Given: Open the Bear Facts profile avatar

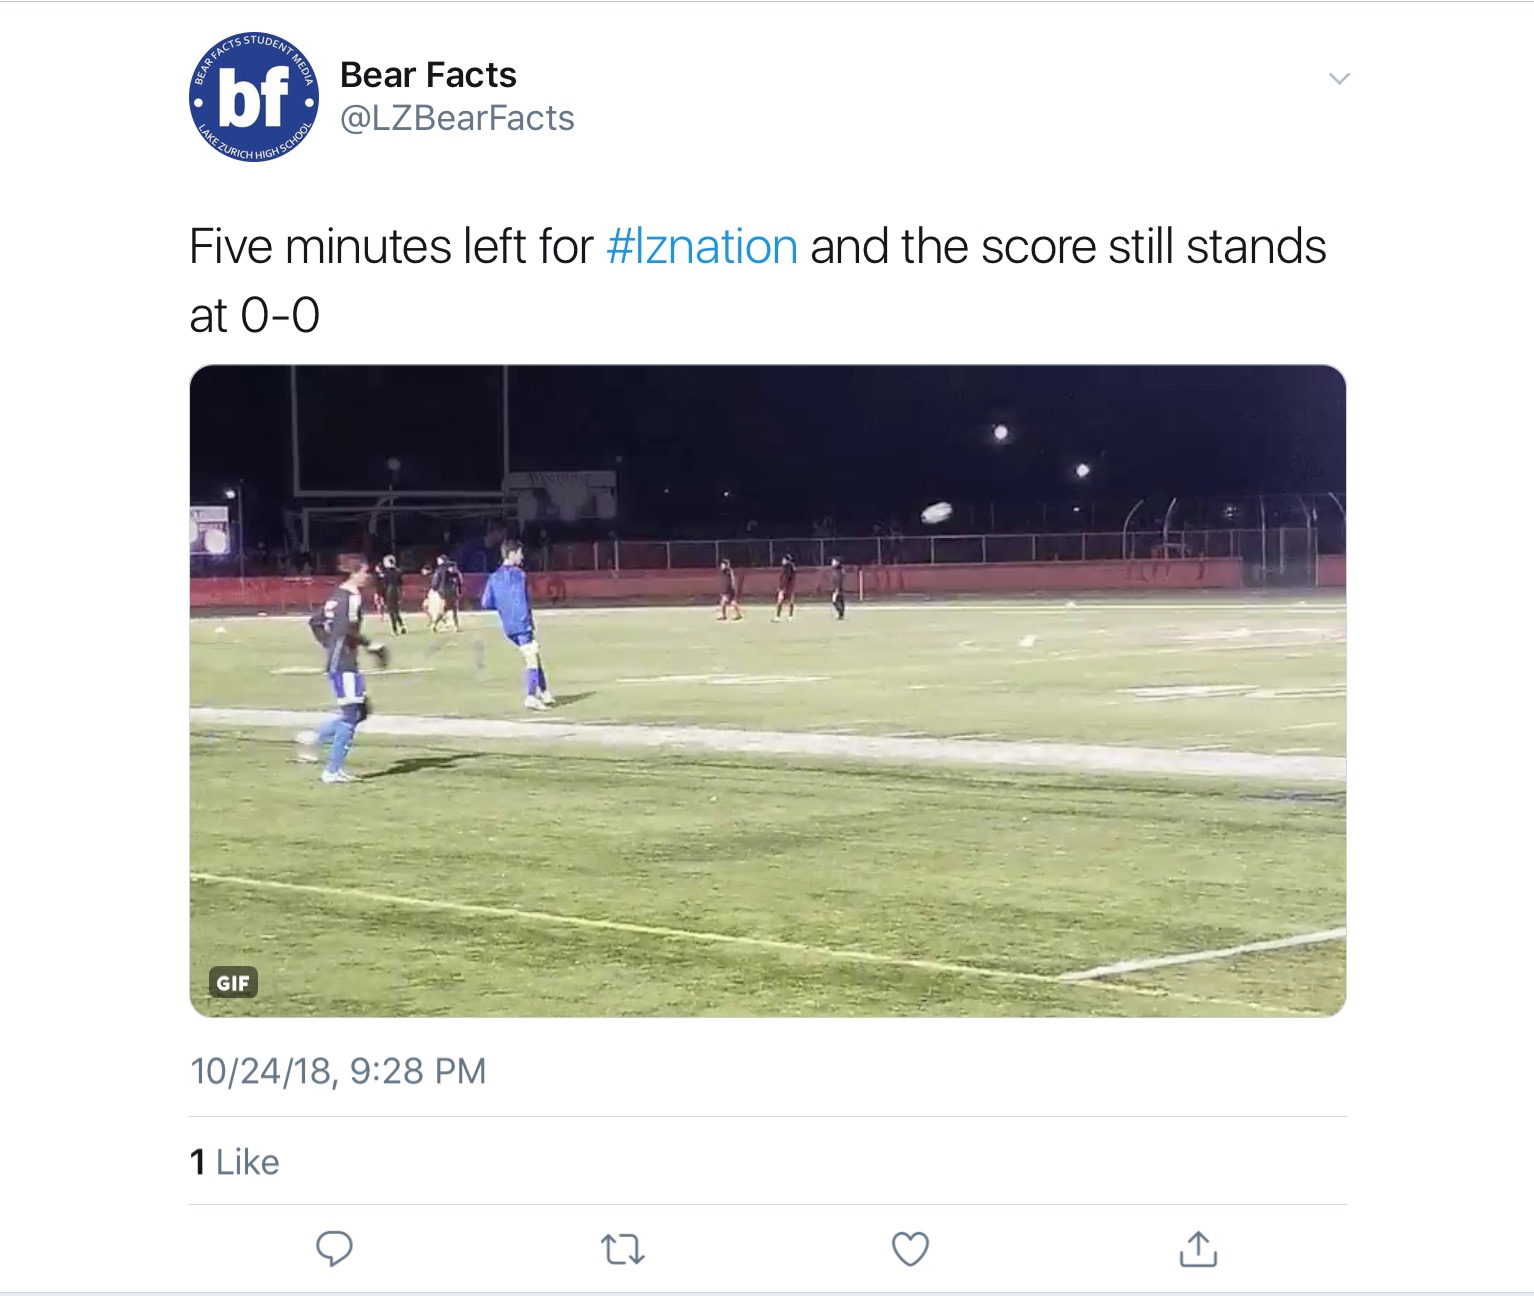Looking at the screenshot, I should point(254,97).
